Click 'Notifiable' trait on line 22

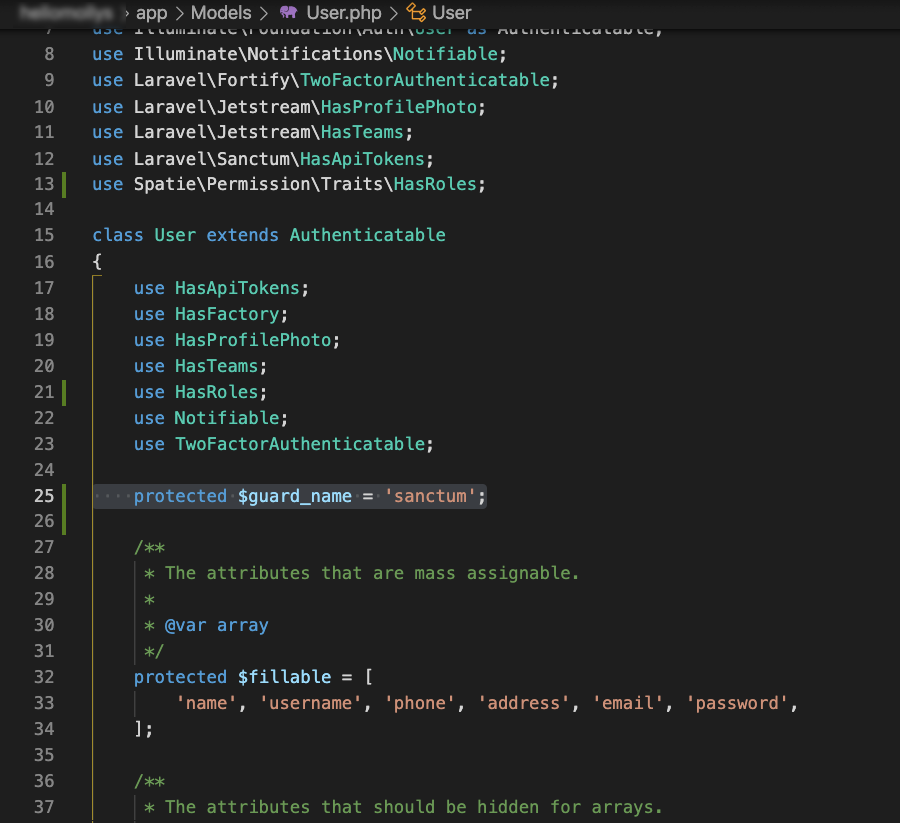pos(227,418)
